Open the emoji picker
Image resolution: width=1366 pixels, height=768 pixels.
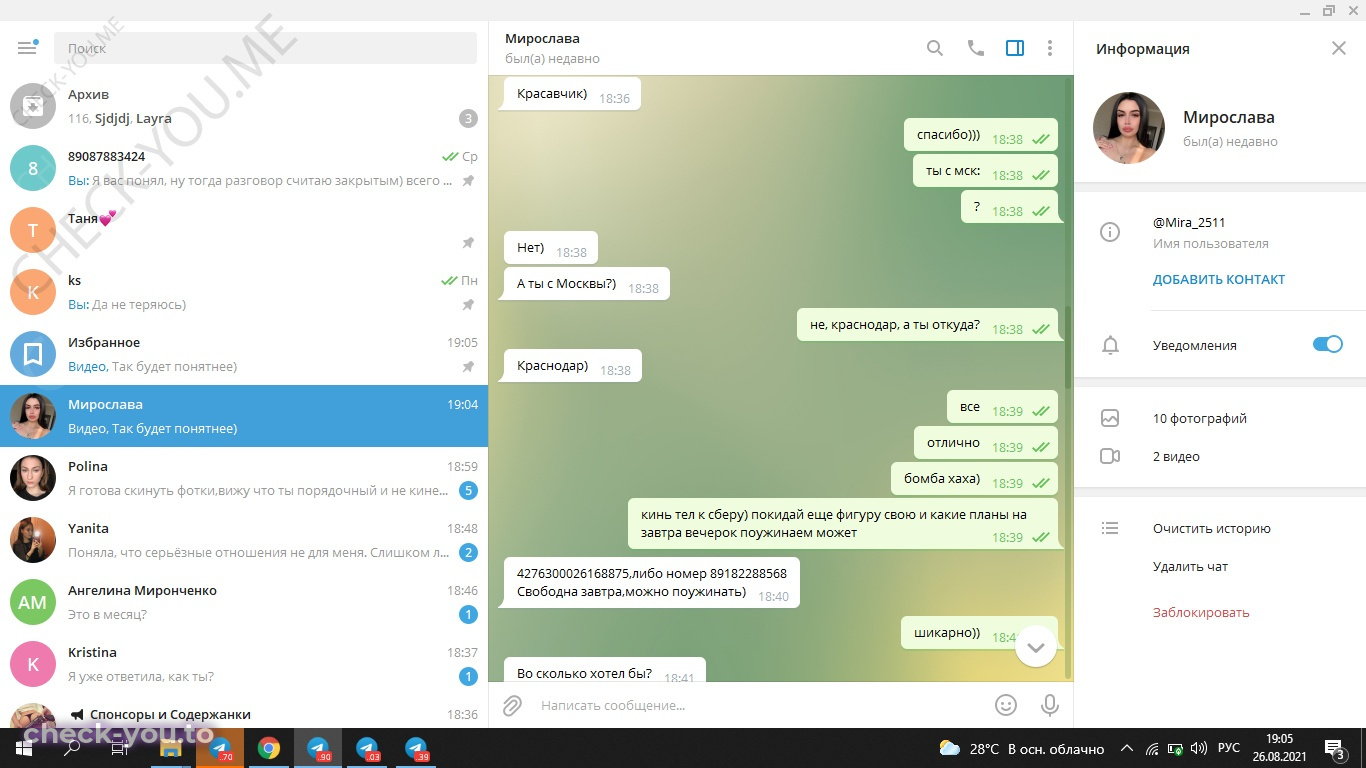[1006, 705]
